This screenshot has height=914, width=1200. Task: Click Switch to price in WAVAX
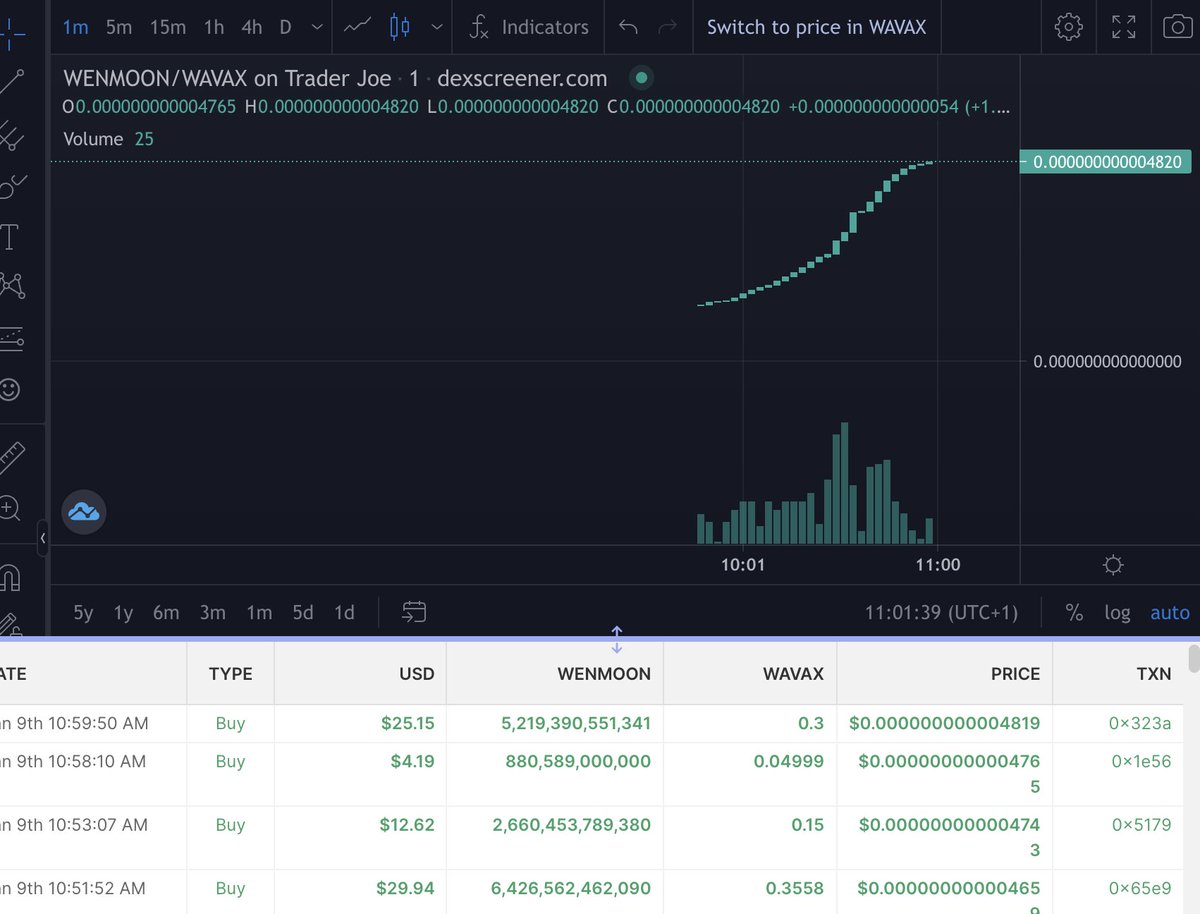[x=817, y=28]
